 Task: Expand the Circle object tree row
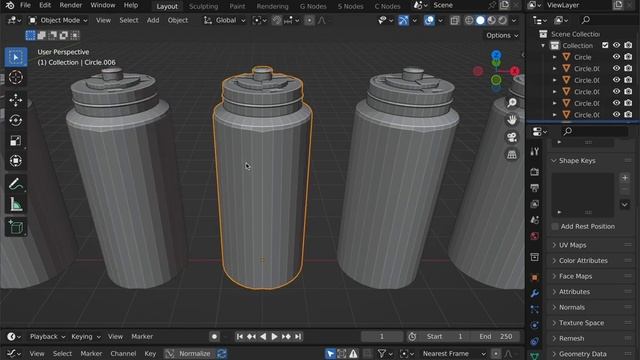(x=554, y=57)
